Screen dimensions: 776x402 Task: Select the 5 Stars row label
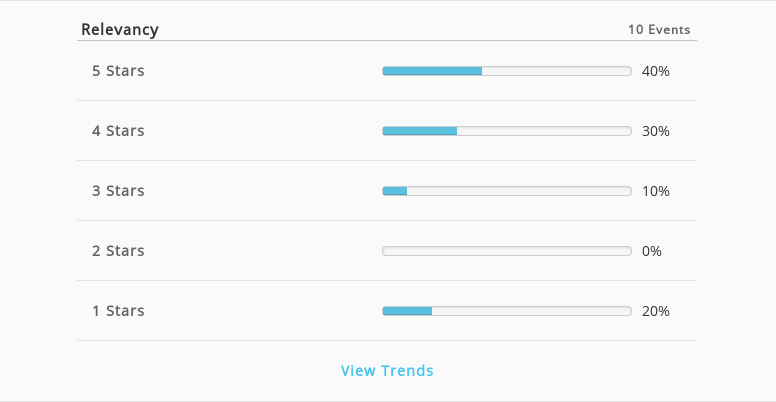(x=118, y=71)
